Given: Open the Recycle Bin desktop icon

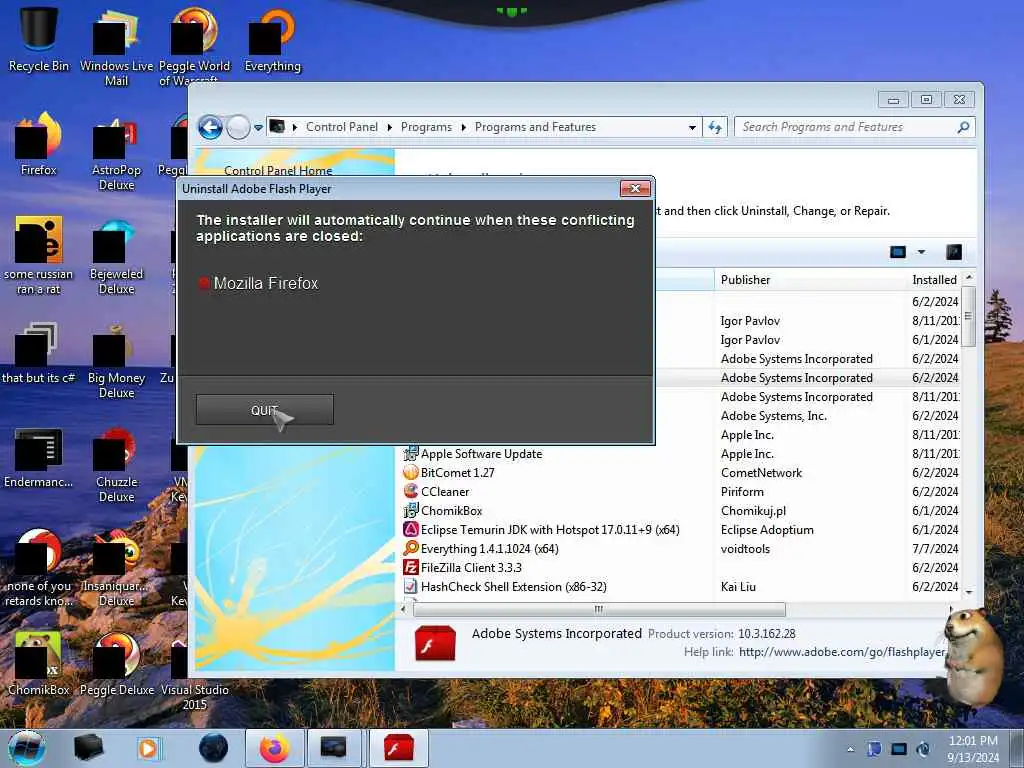Looking at the screenshot, I should coord(39,39).
